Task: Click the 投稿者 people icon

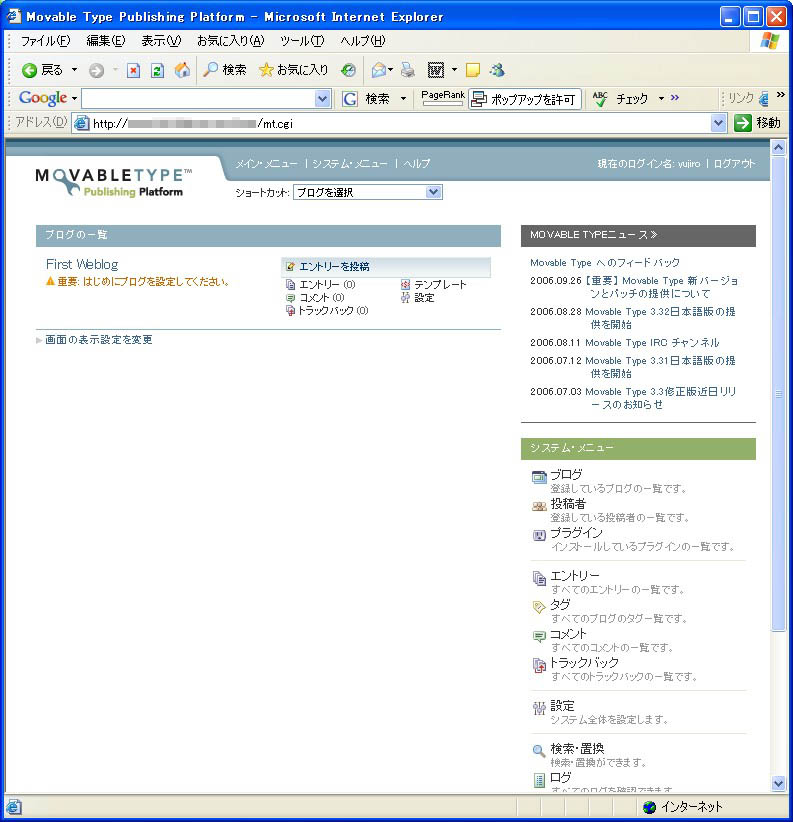Action: (539, 506)
